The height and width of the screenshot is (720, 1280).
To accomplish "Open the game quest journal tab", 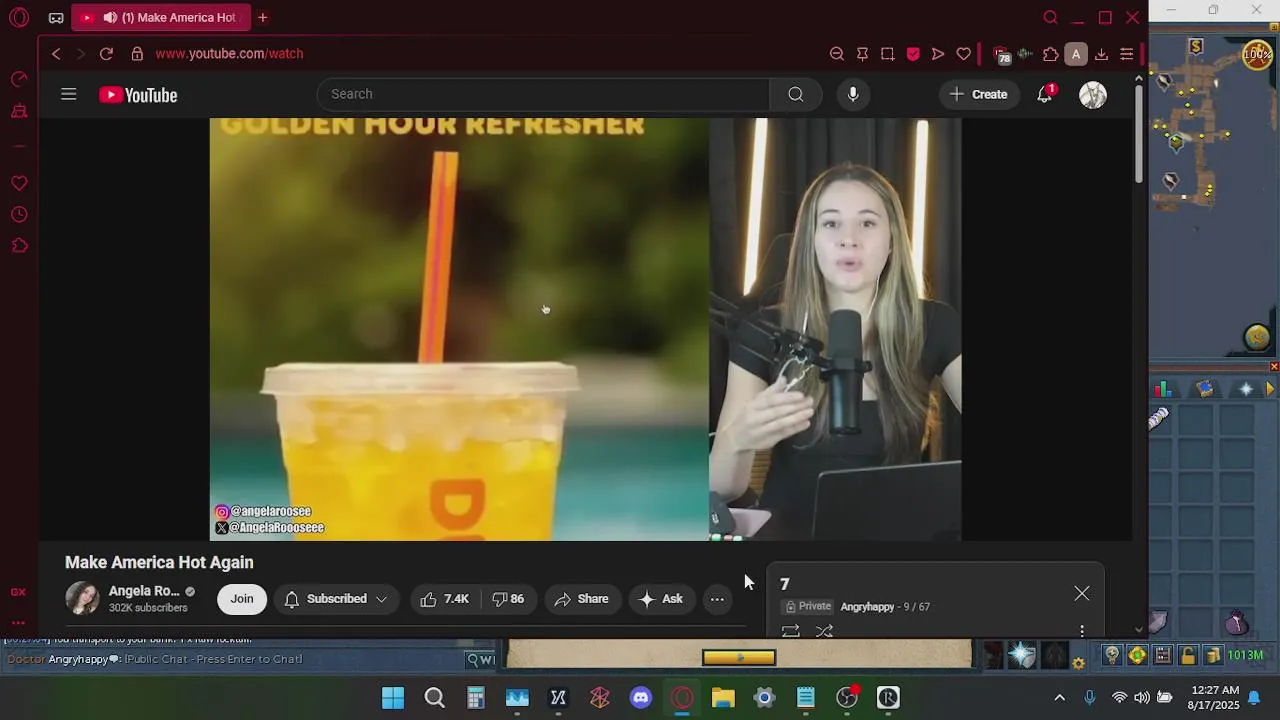I will [1204, 389].
